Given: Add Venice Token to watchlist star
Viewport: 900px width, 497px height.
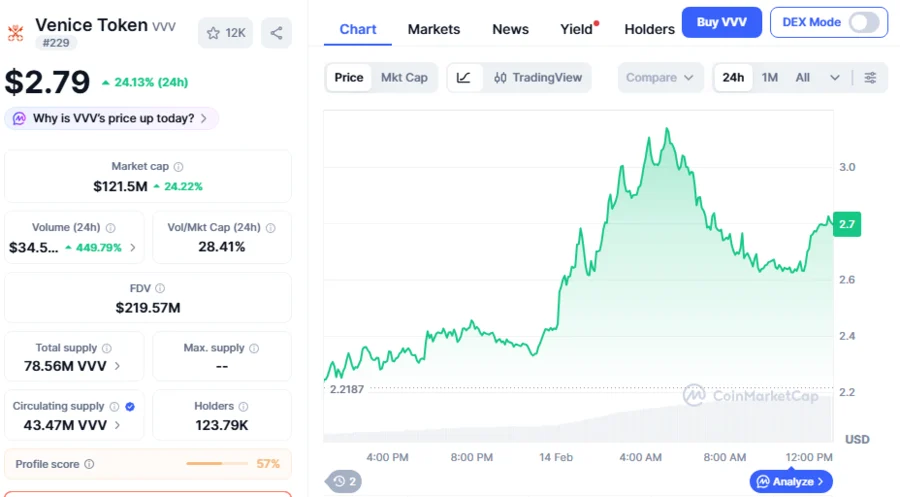Looking at the screenshot, I should click(225, 33).
